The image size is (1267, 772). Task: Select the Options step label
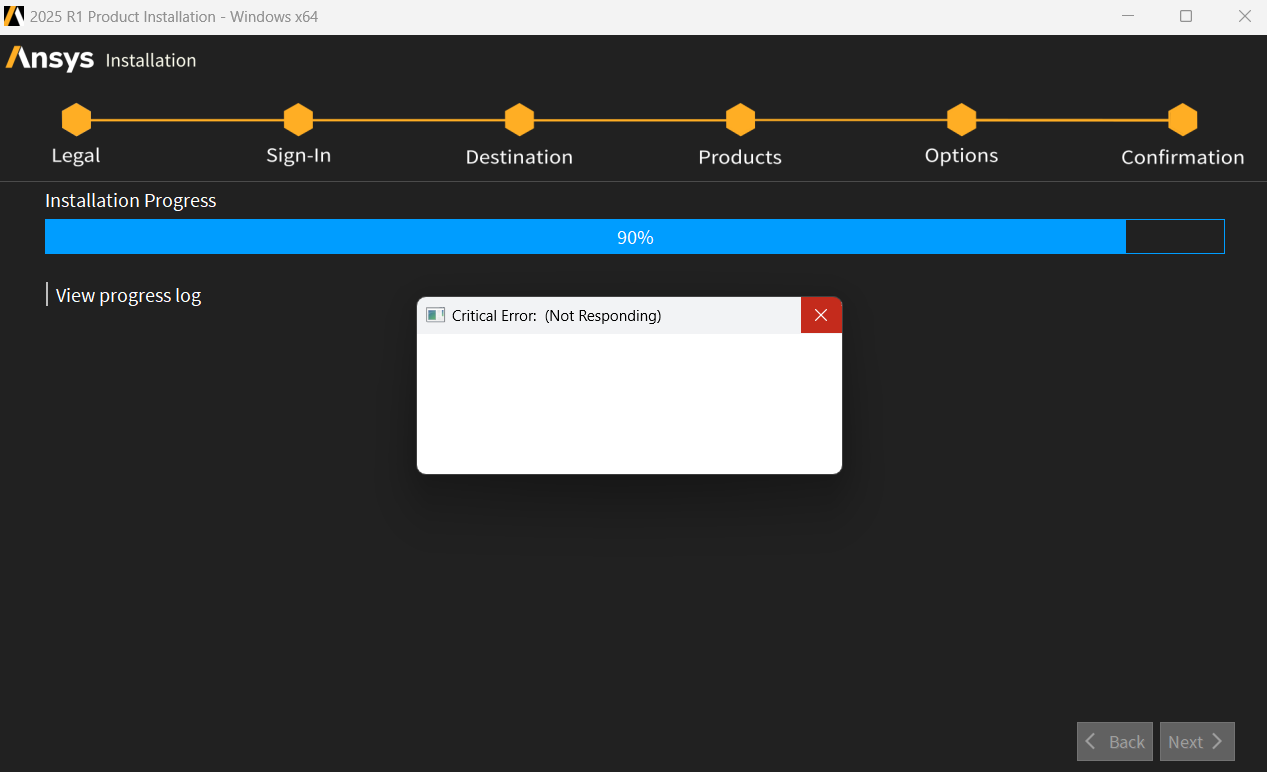[x=961, y=156]
